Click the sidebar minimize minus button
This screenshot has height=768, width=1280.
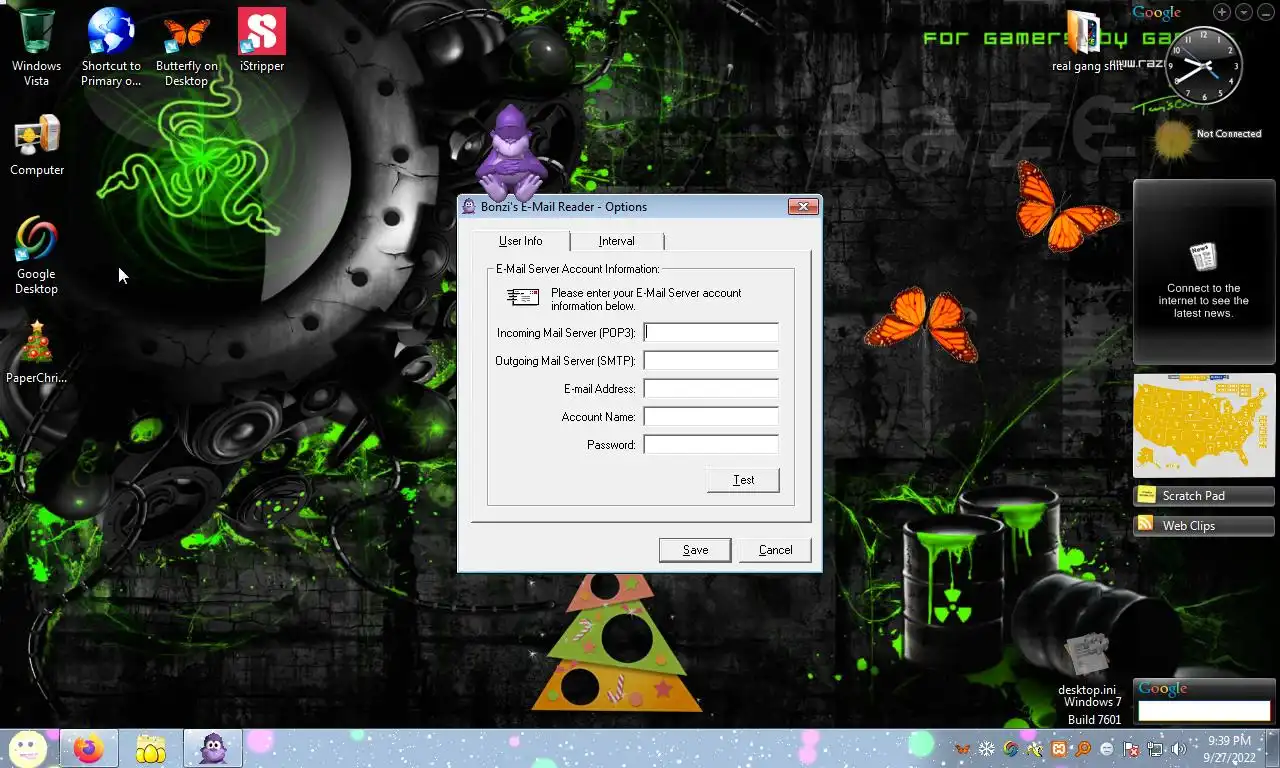point(1266,12)
